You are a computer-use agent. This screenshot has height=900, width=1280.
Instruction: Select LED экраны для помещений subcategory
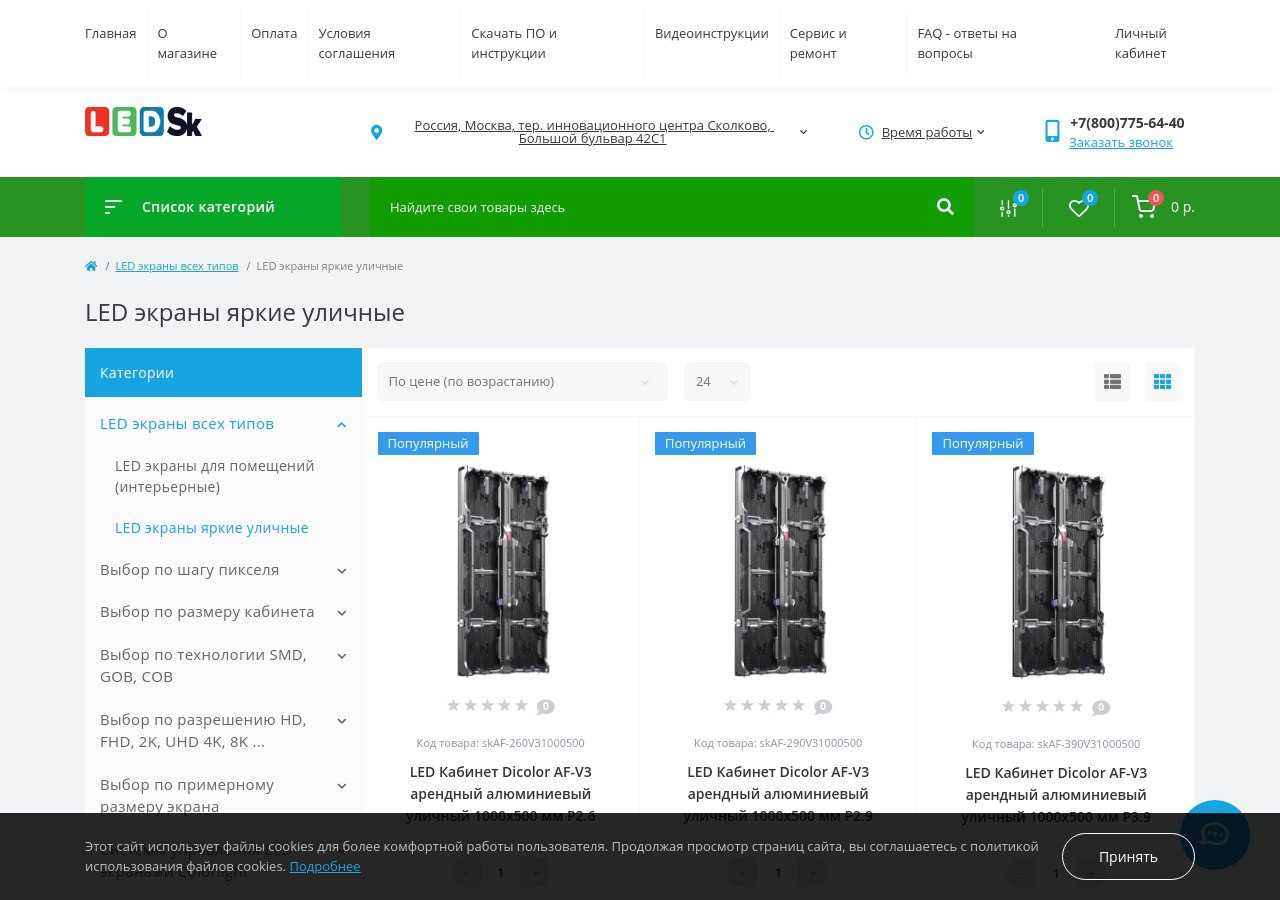(x=215, y=477)
